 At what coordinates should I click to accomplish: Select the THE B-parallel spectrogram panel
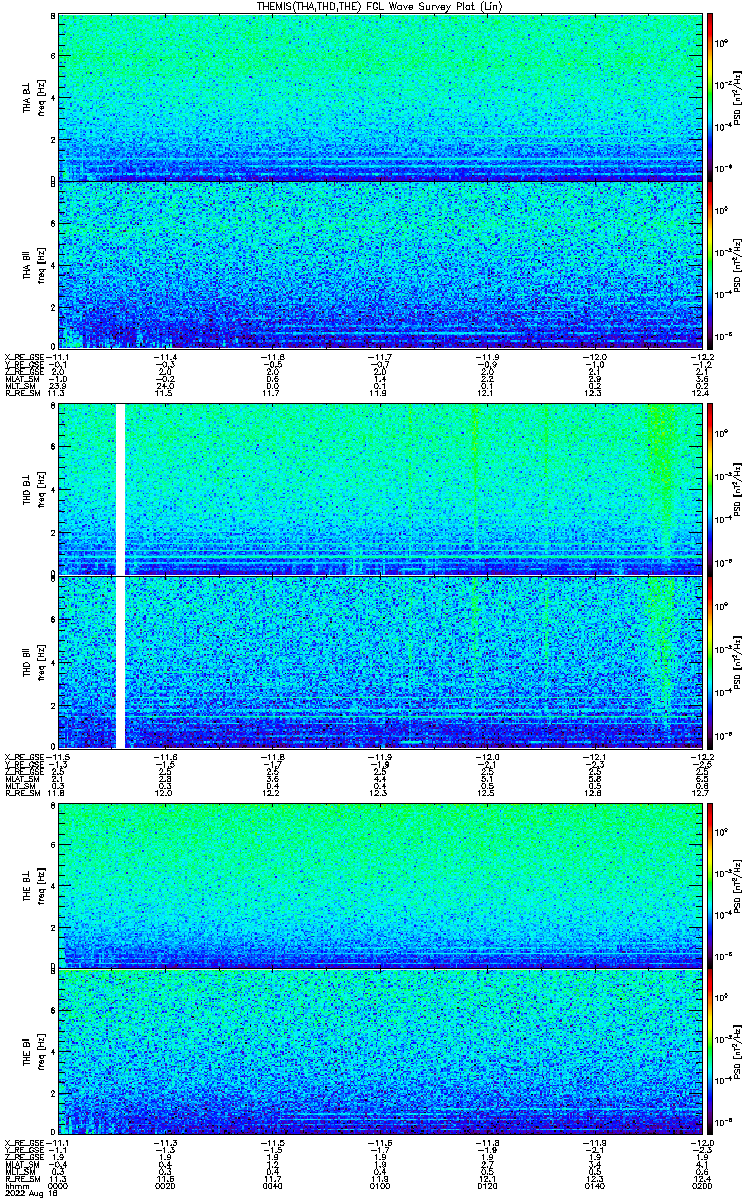[x=382, y=1053]
